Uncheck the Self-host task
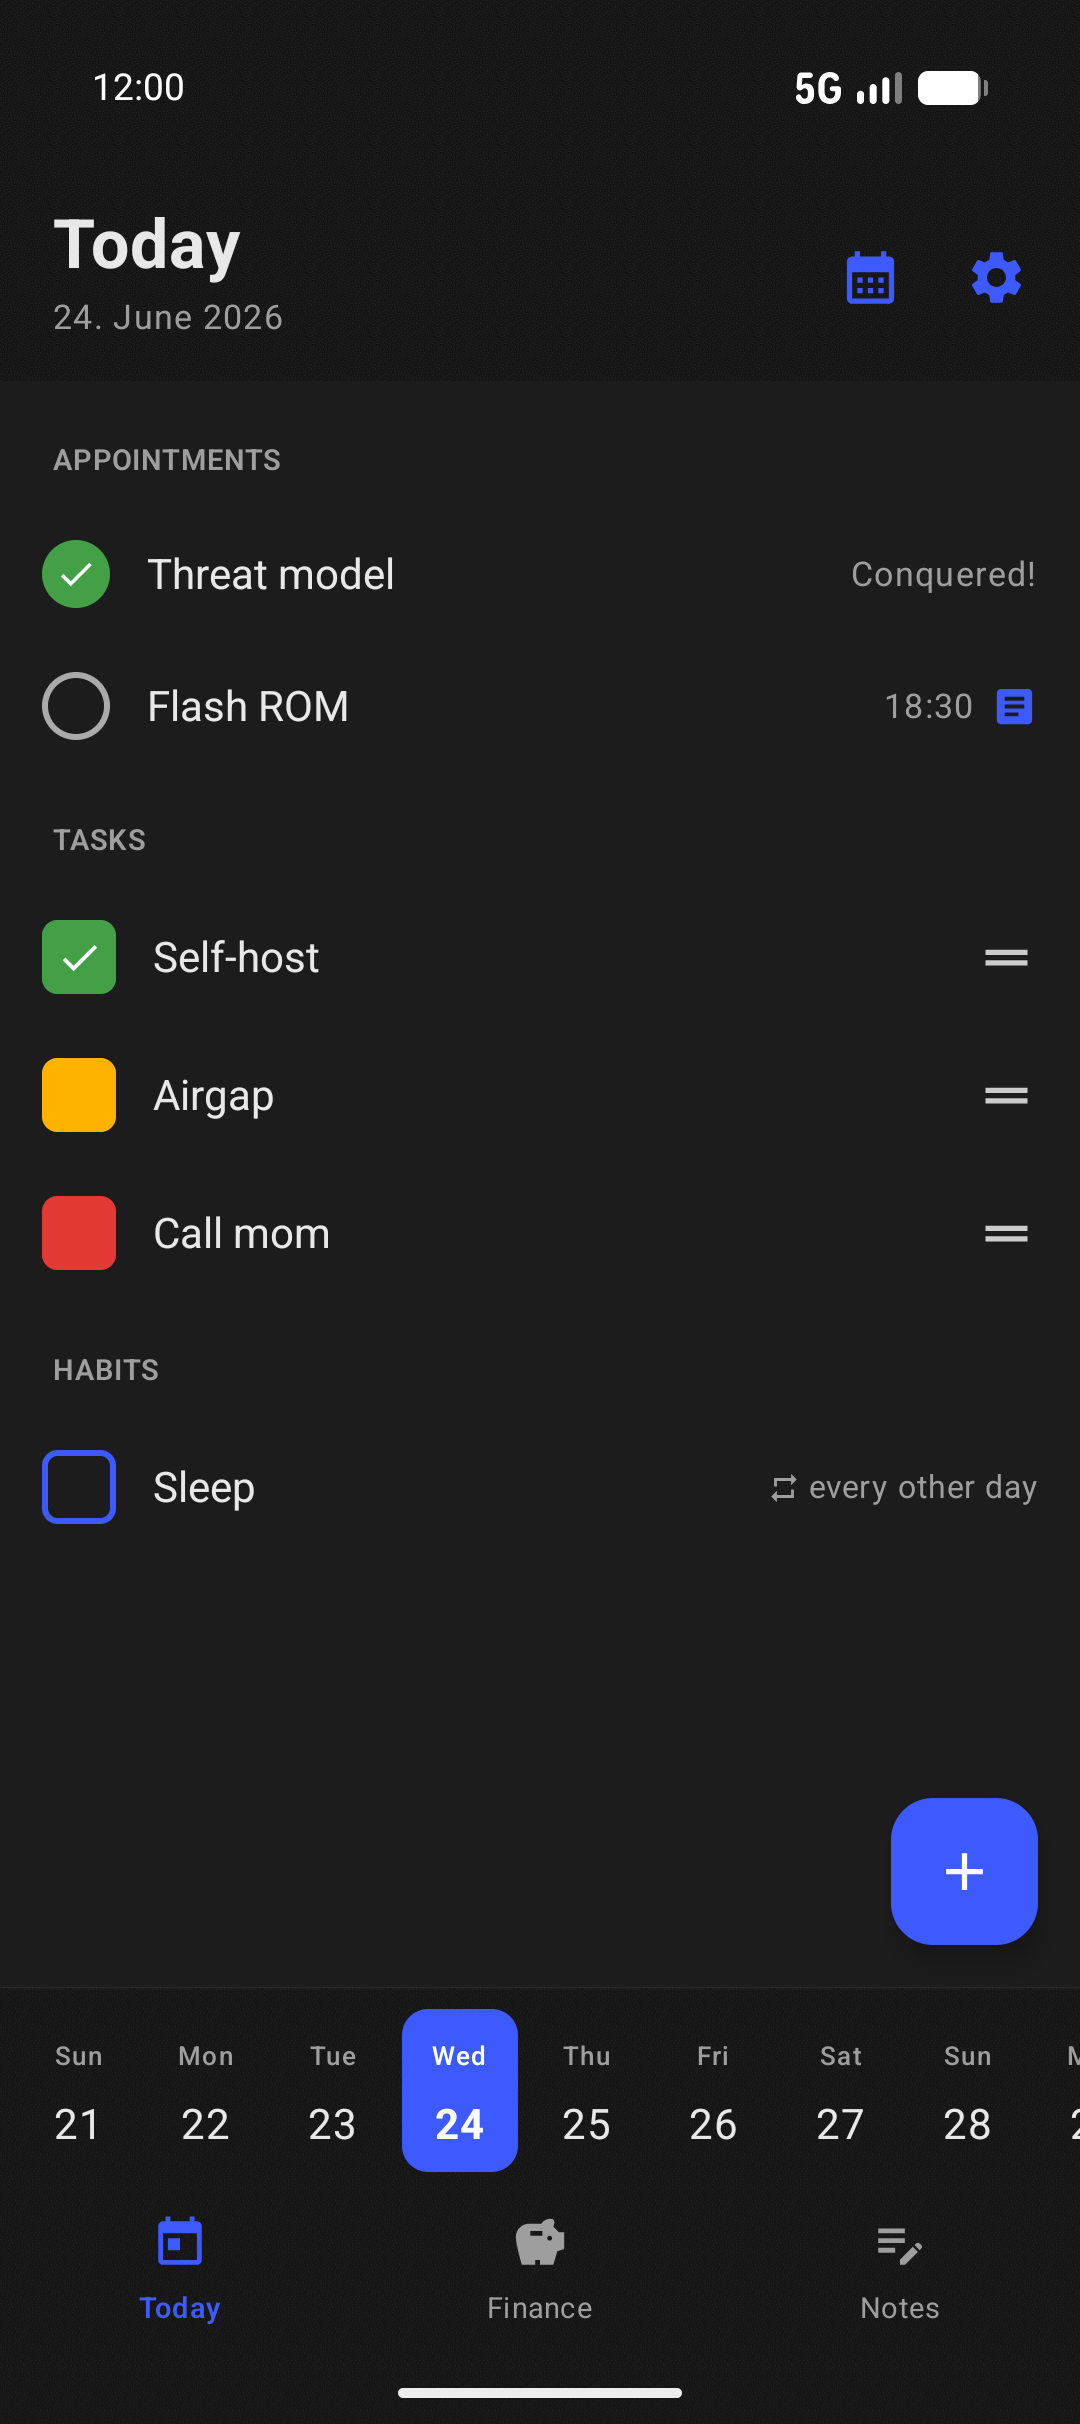 [79, 957]
